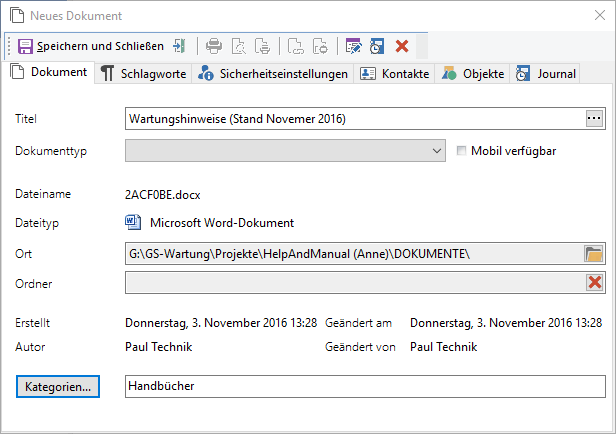This screenshot has height=434, width=616.
Task: Click the document with gear icon
Action: [x=320, y=46]
